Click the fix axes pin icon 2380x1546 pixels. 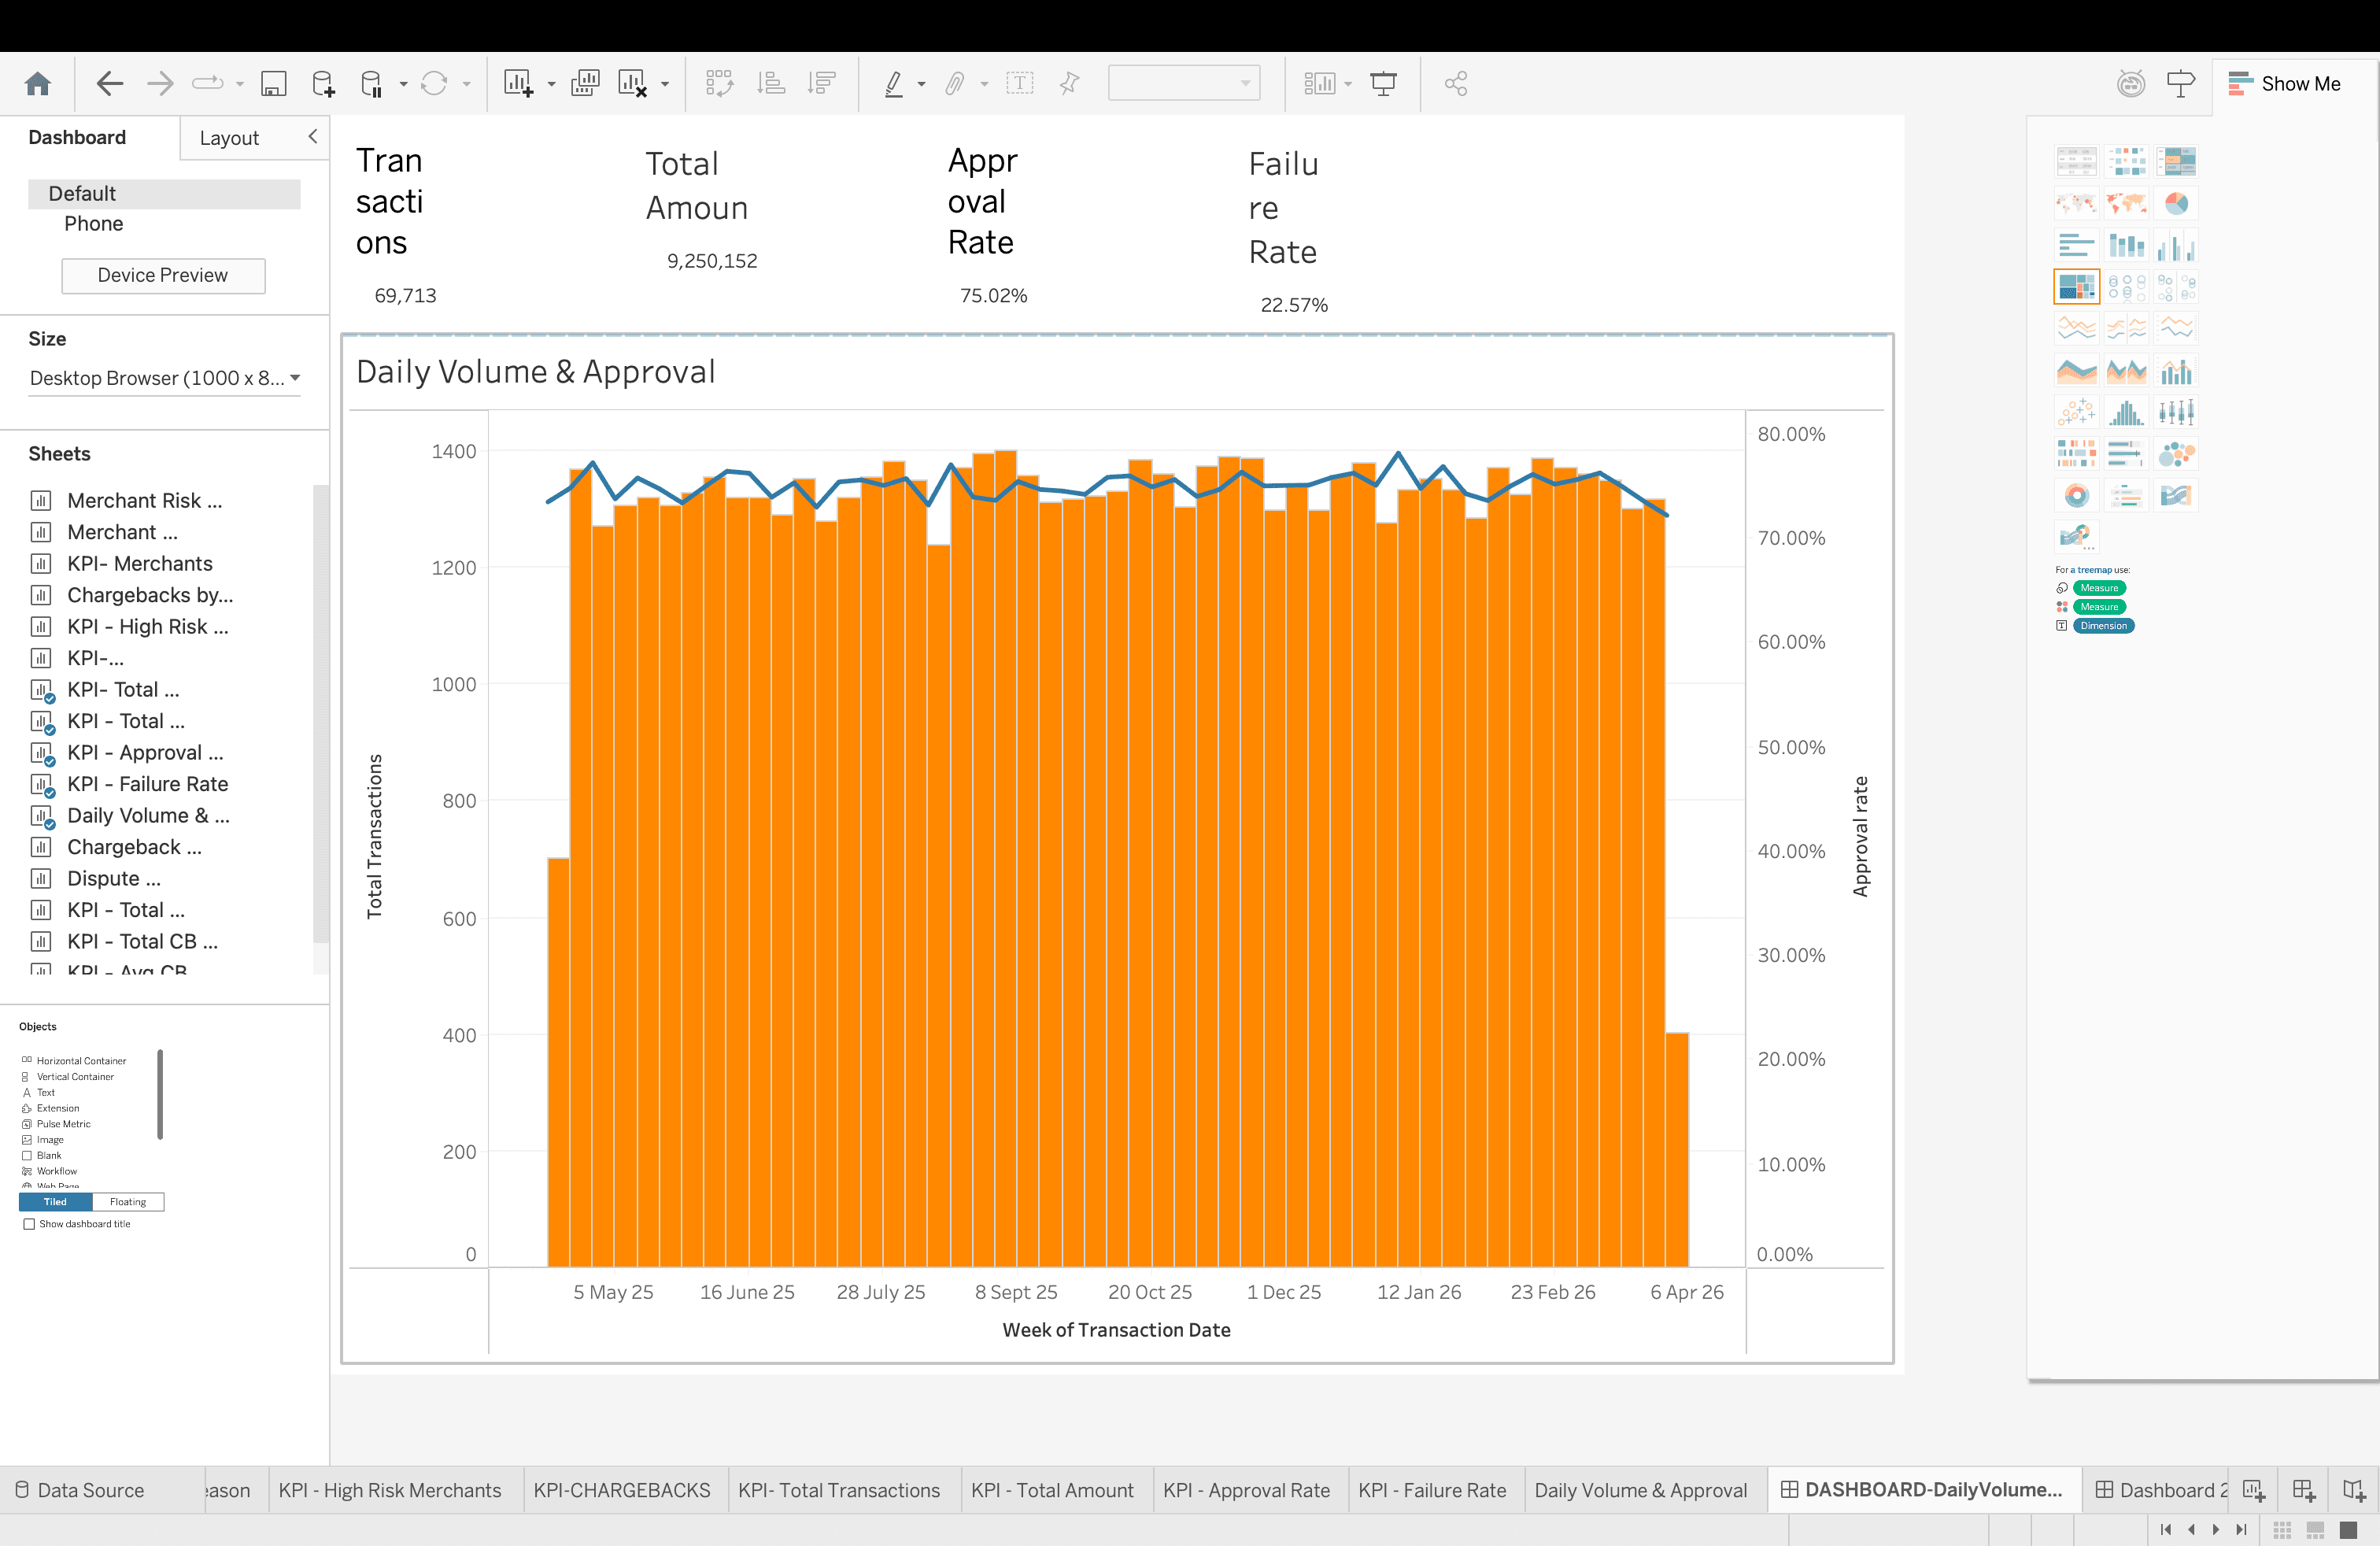[x=1070, y=84]
